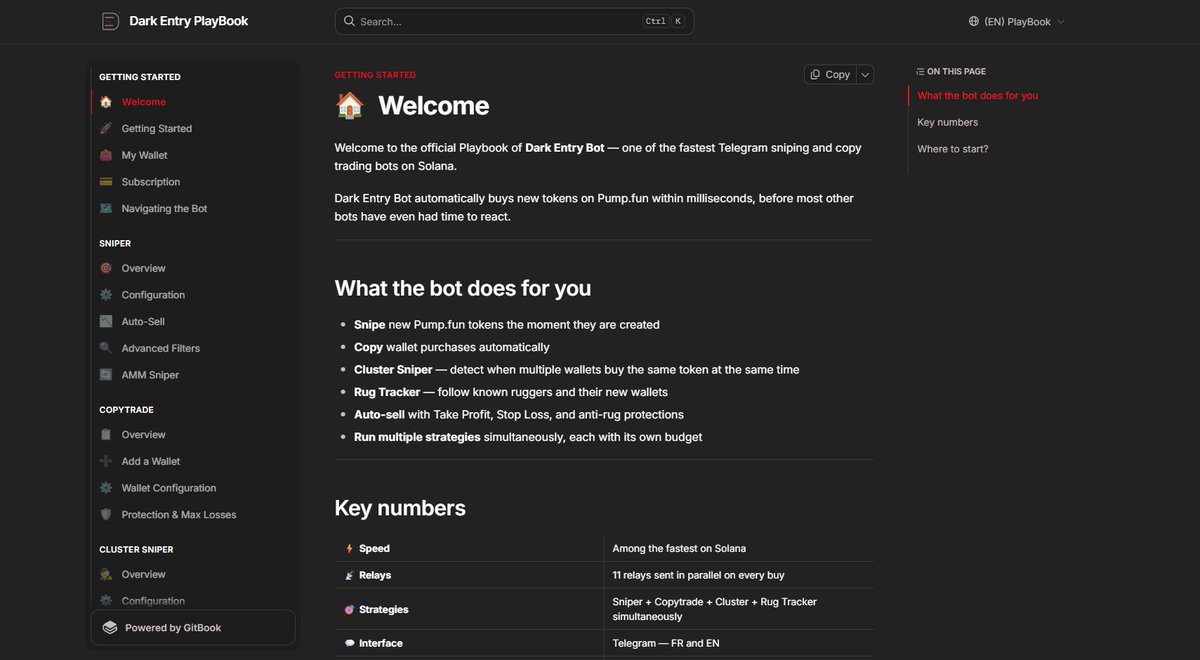The height and width of the screenshot is (660, 1200).
Task: Click the target icon in Strategies row
Action: pos(349,609)
